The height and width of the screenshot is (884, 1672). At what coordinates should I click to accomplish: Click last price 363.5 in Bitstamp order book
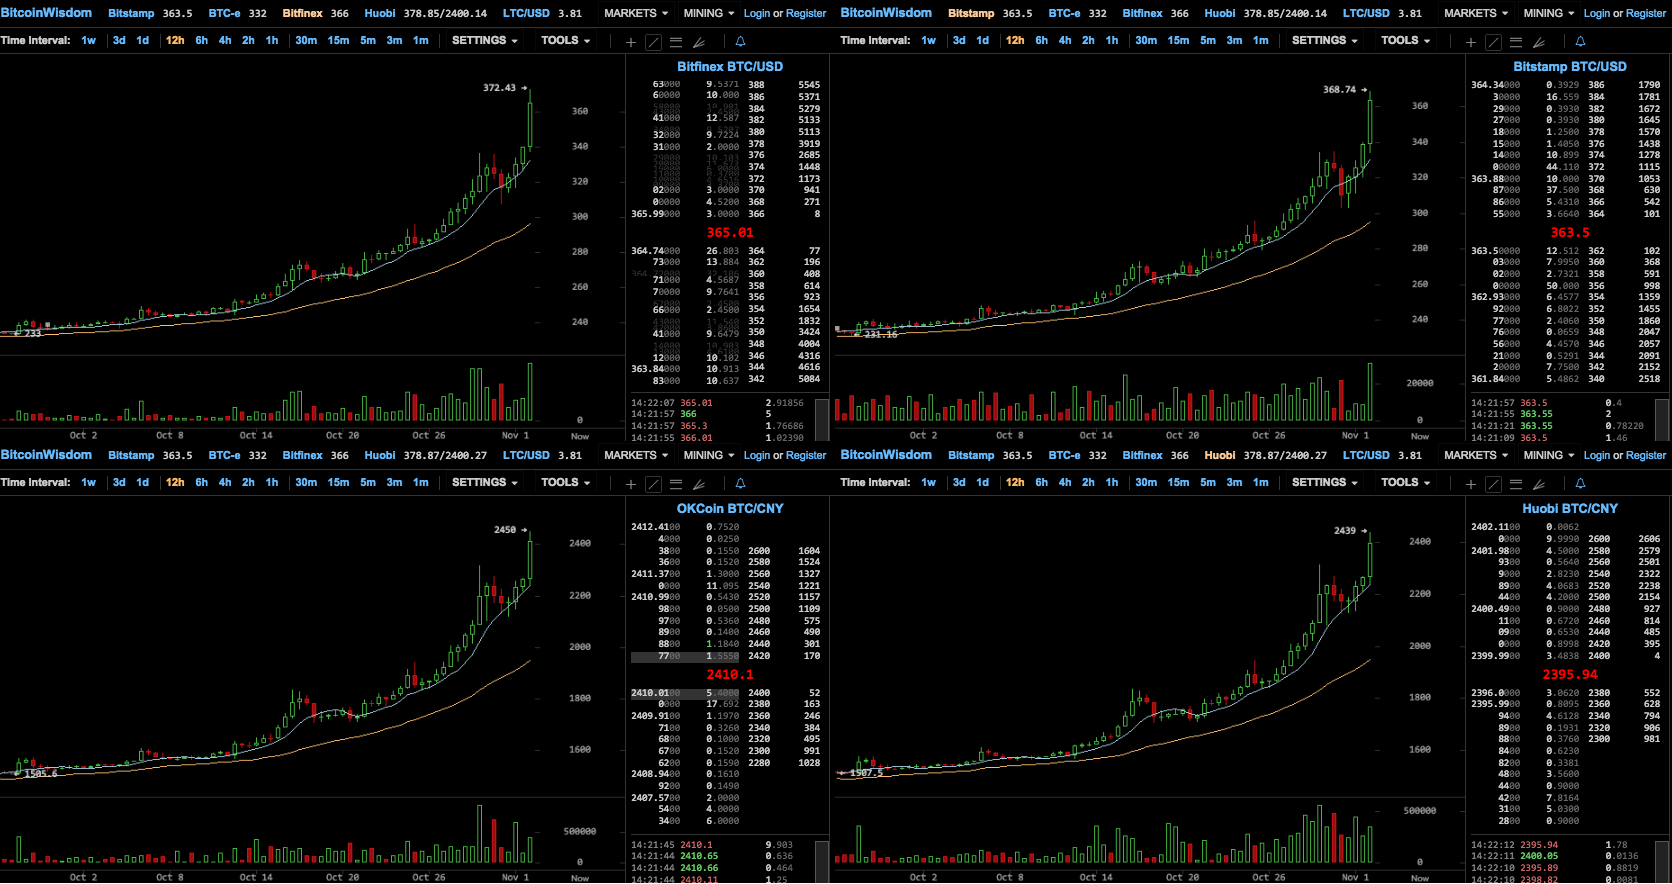(x=1570, y=232)
